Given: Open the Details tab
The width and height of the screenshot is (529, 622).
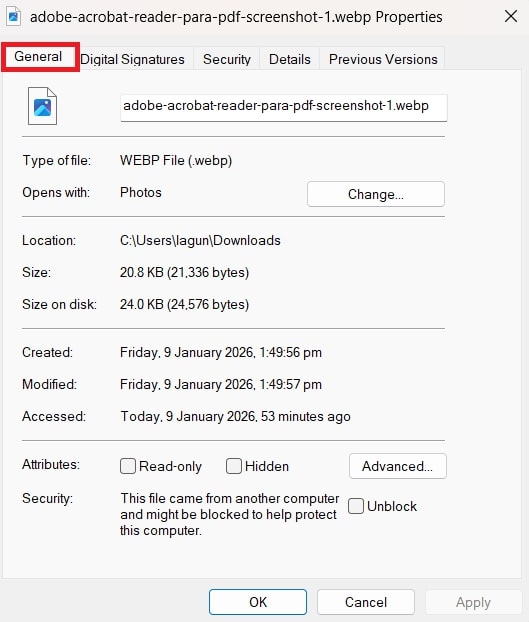Looking at the screenshot, I should [x=289, y=59].
